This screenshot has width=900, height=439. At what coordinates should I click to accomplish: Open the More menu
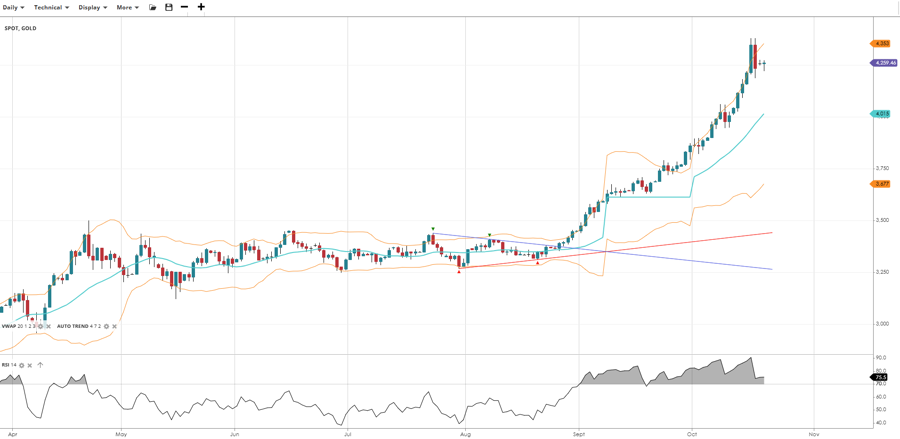click(x=127, y=7)
